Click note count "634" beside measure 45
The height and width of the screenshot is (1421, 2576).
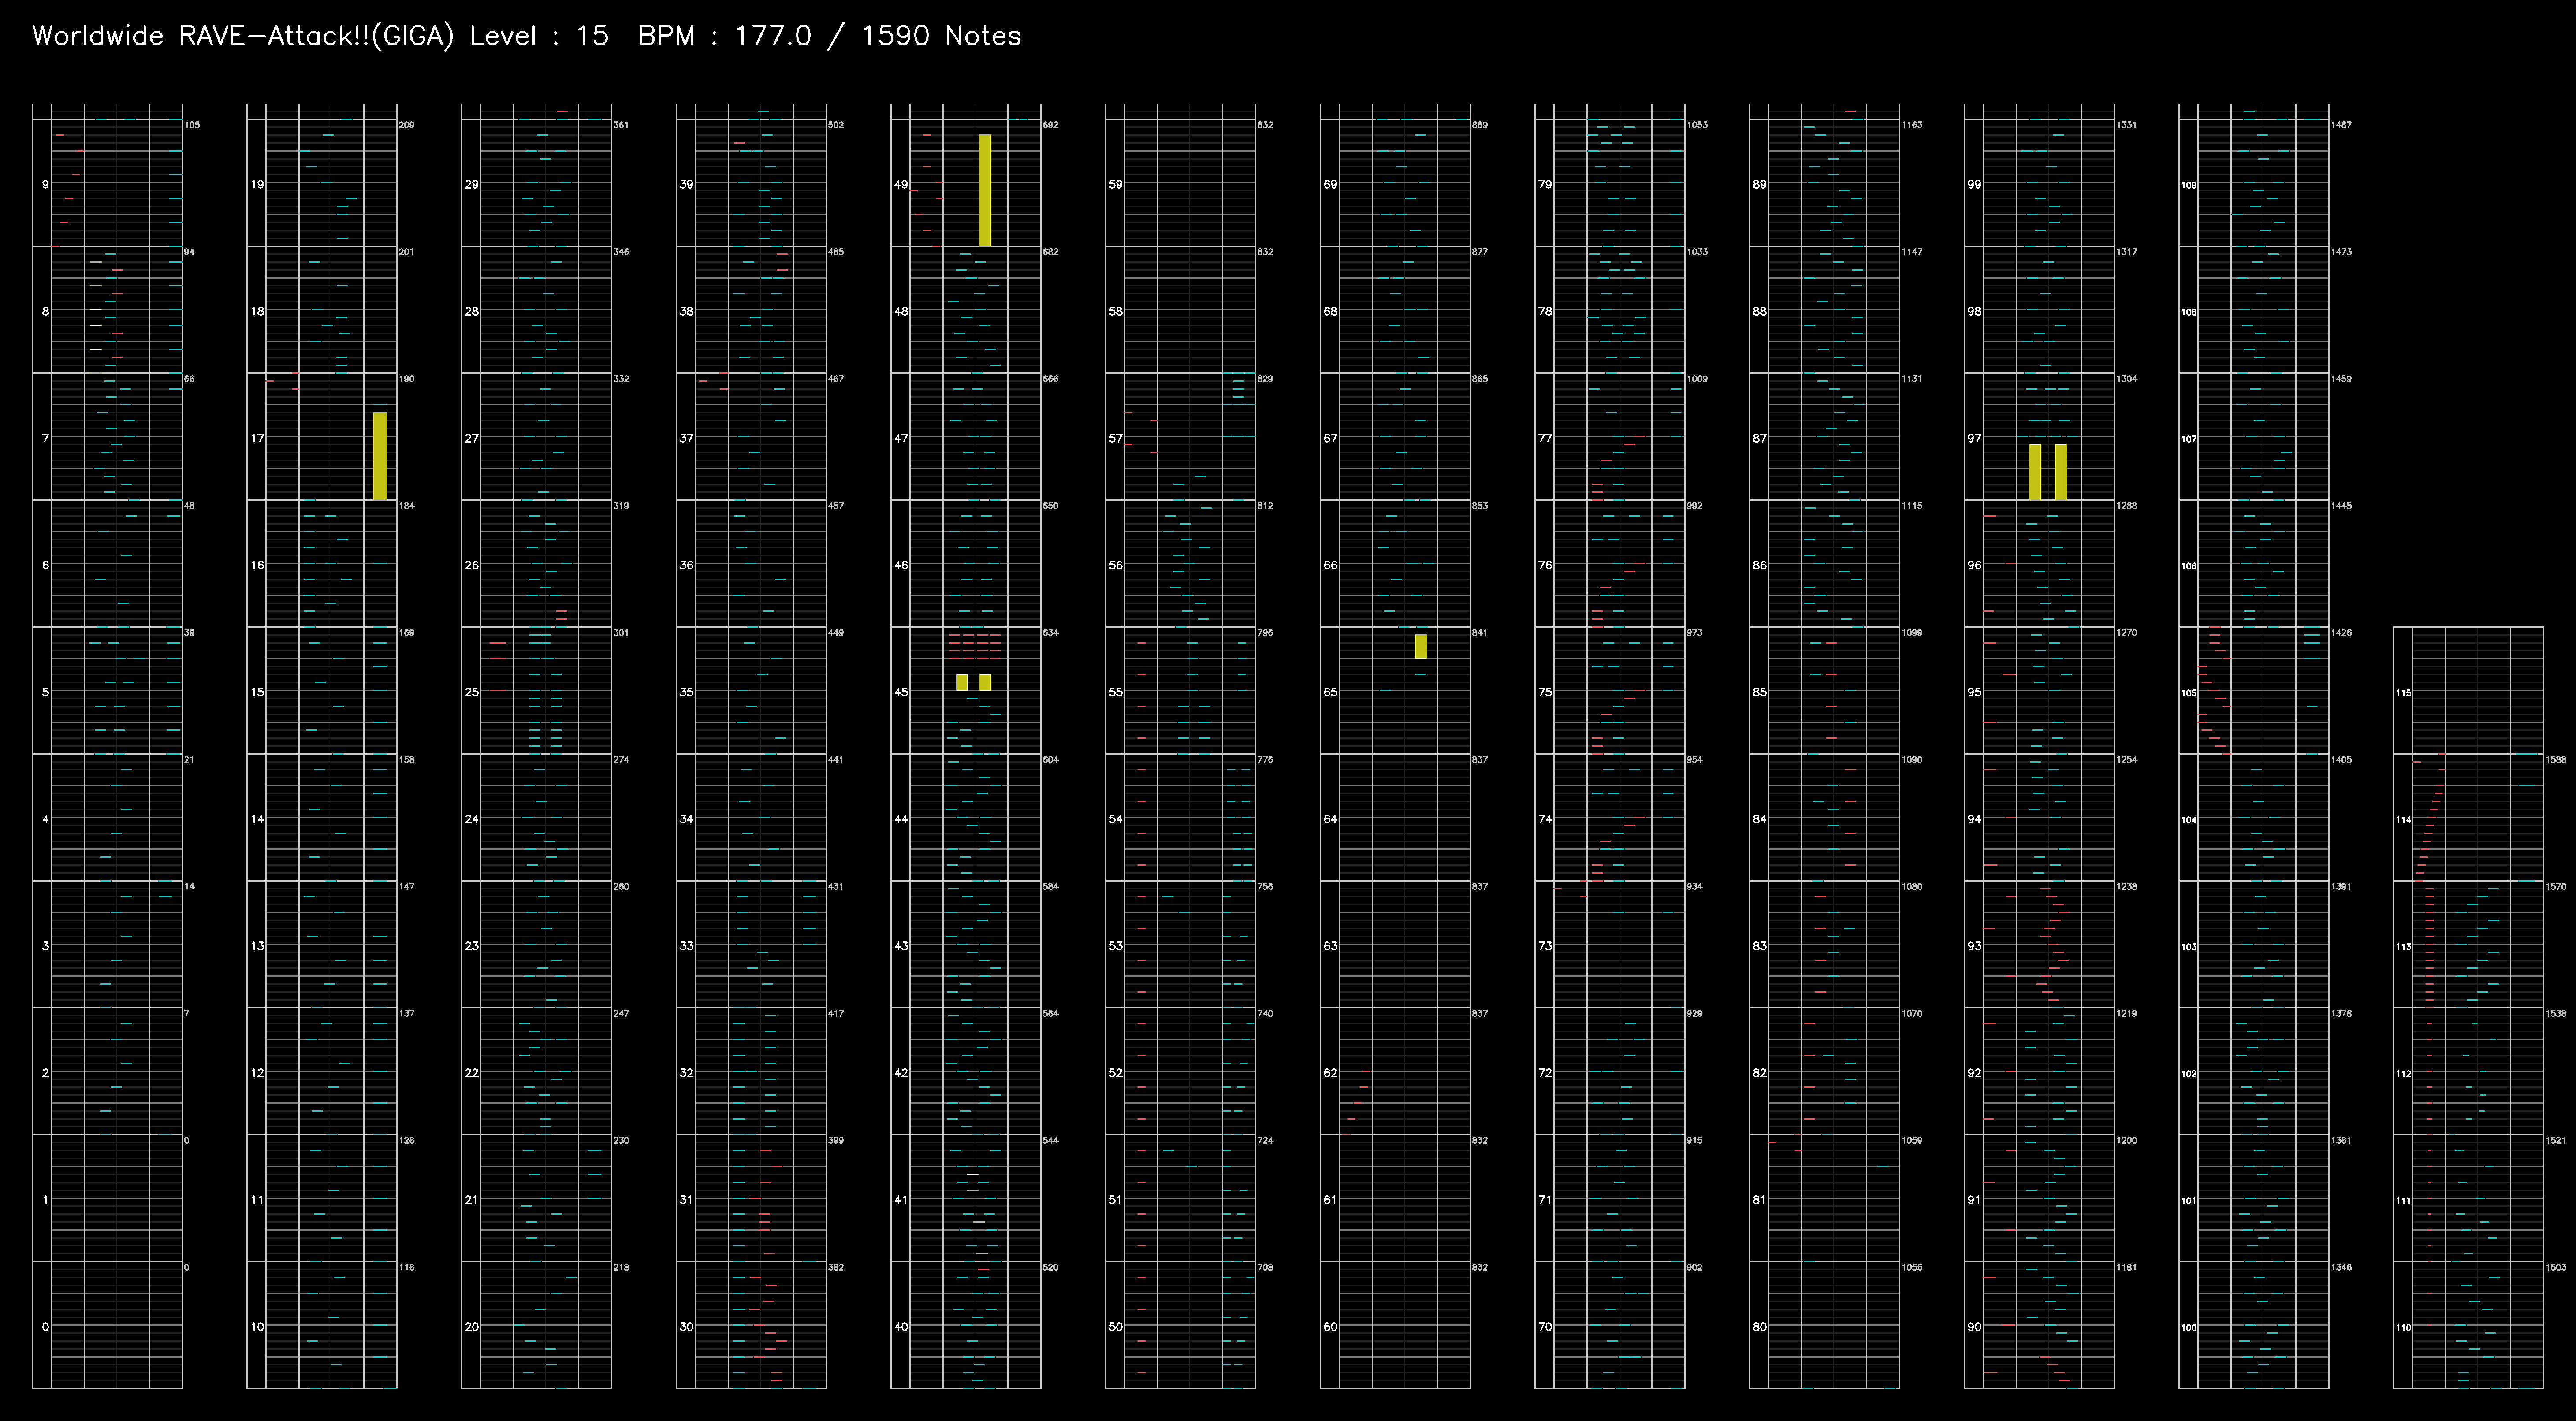click(1051, 633)
